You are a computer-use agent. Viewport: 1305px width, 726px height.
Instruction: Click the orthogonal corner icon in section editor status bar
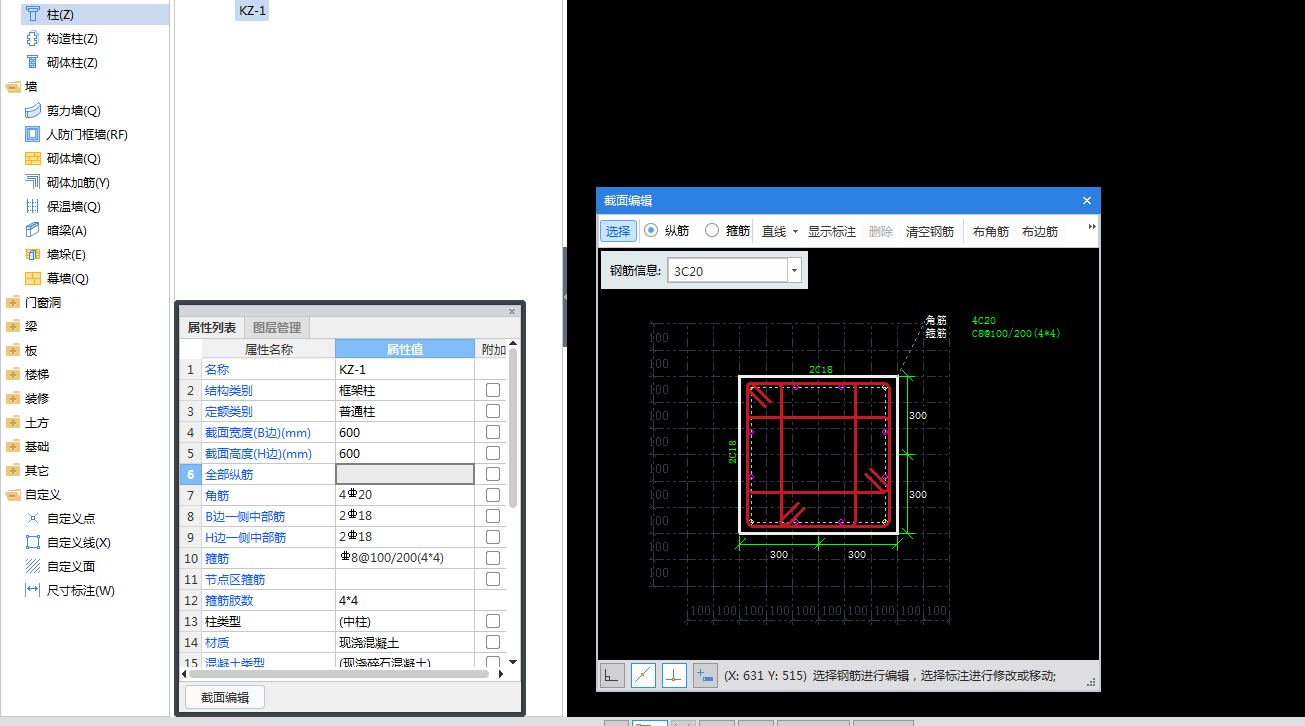click(x=611, y=675)
